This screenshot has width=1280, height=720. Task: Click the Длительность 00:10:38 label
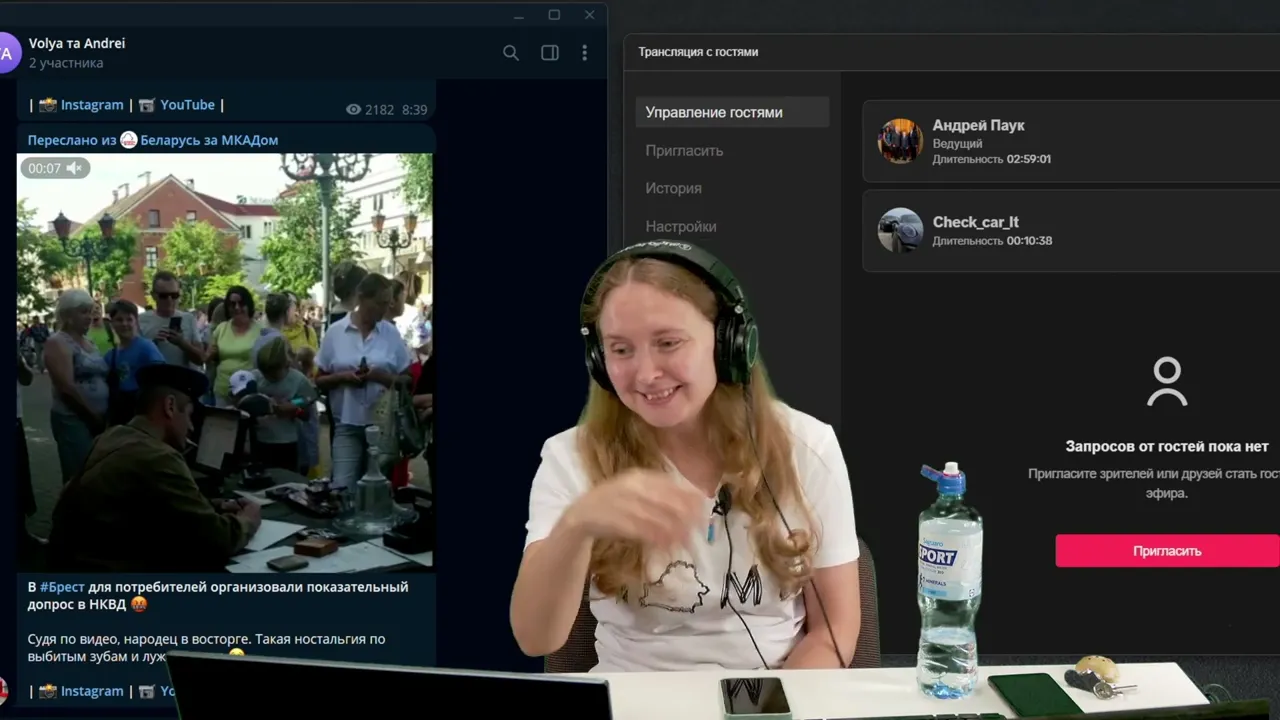pyautogui.click(x=992, y=241)
